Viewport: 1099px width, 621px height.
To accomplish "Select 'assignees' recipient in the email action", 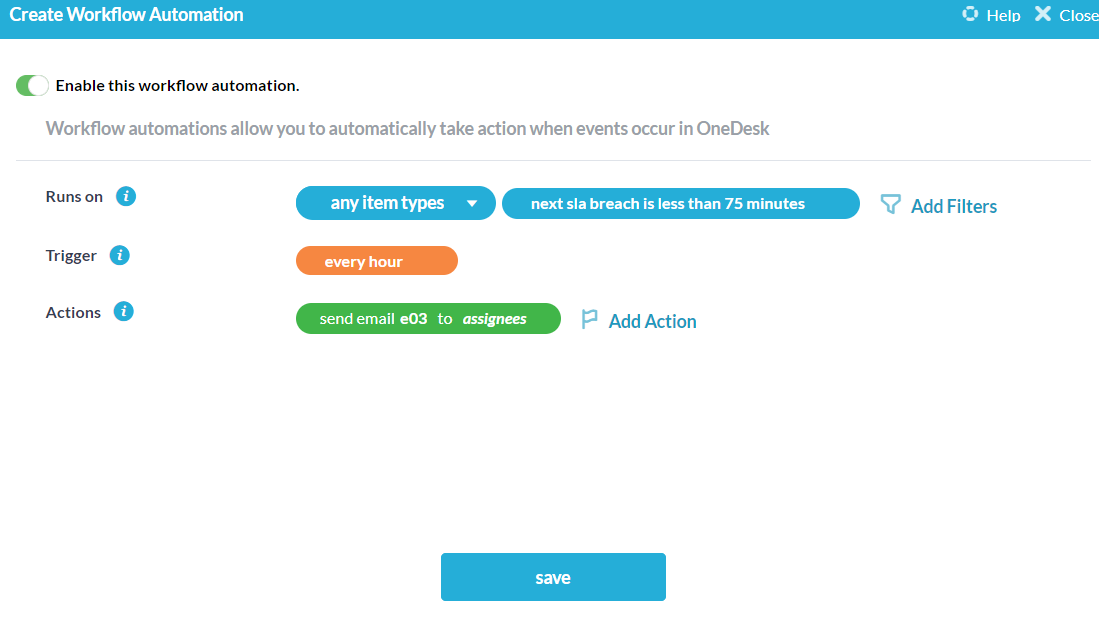I will pos(494,319).
